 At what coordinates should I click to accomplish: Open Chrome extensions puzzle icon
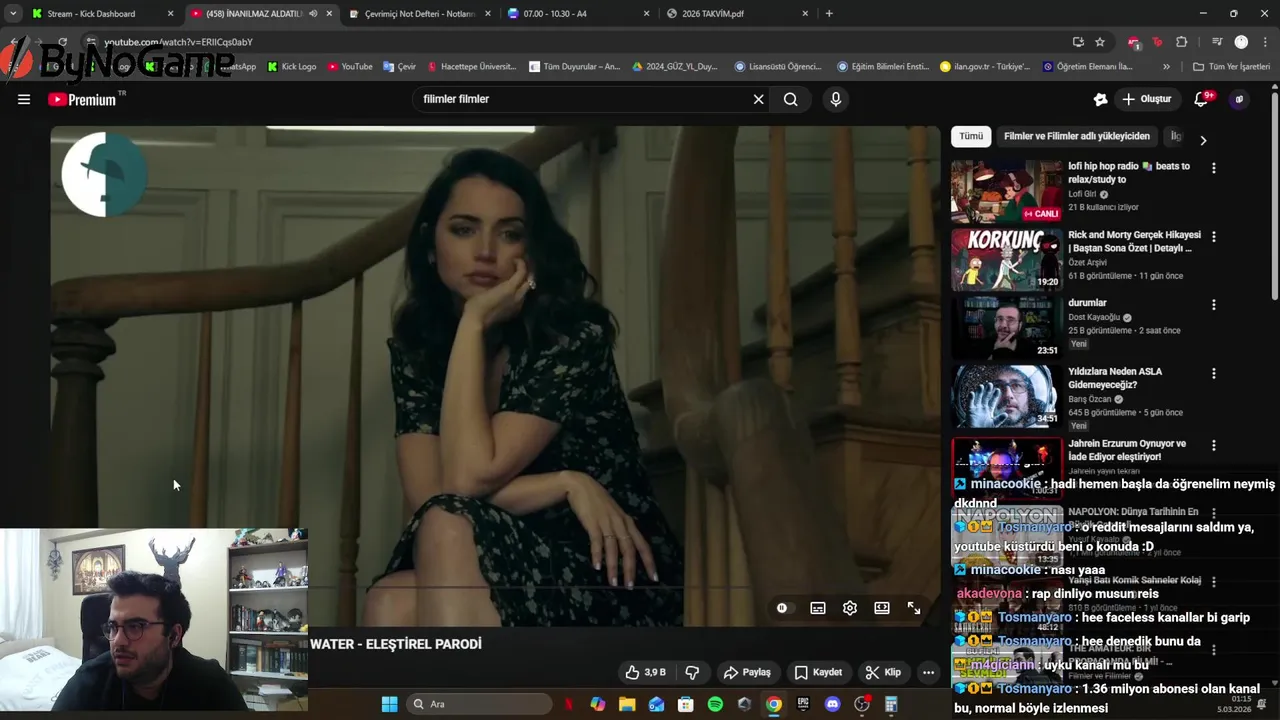click(1182, 42)
